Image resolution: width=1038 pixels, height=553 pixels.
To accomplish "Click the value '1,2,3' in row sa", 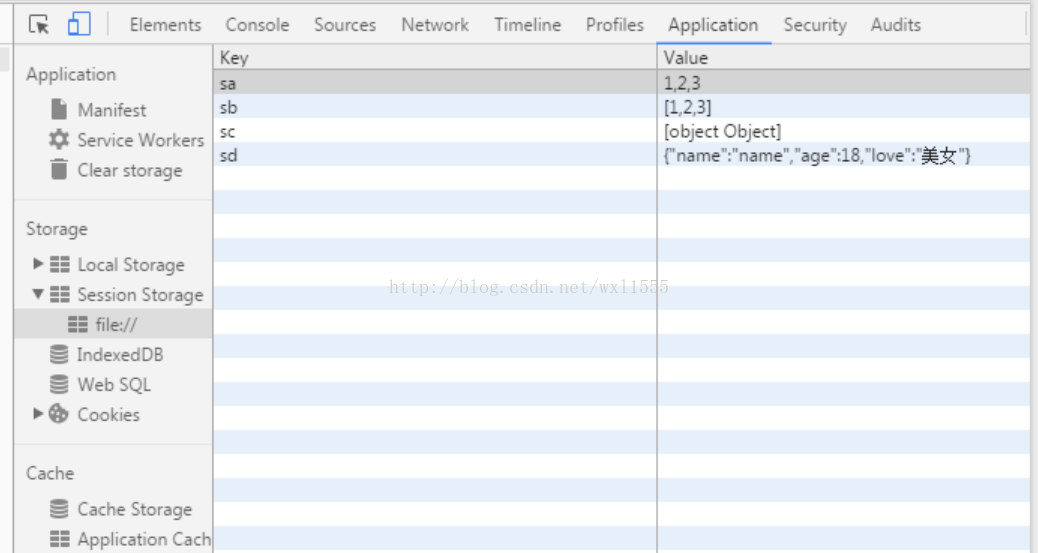I will [682, 83].
